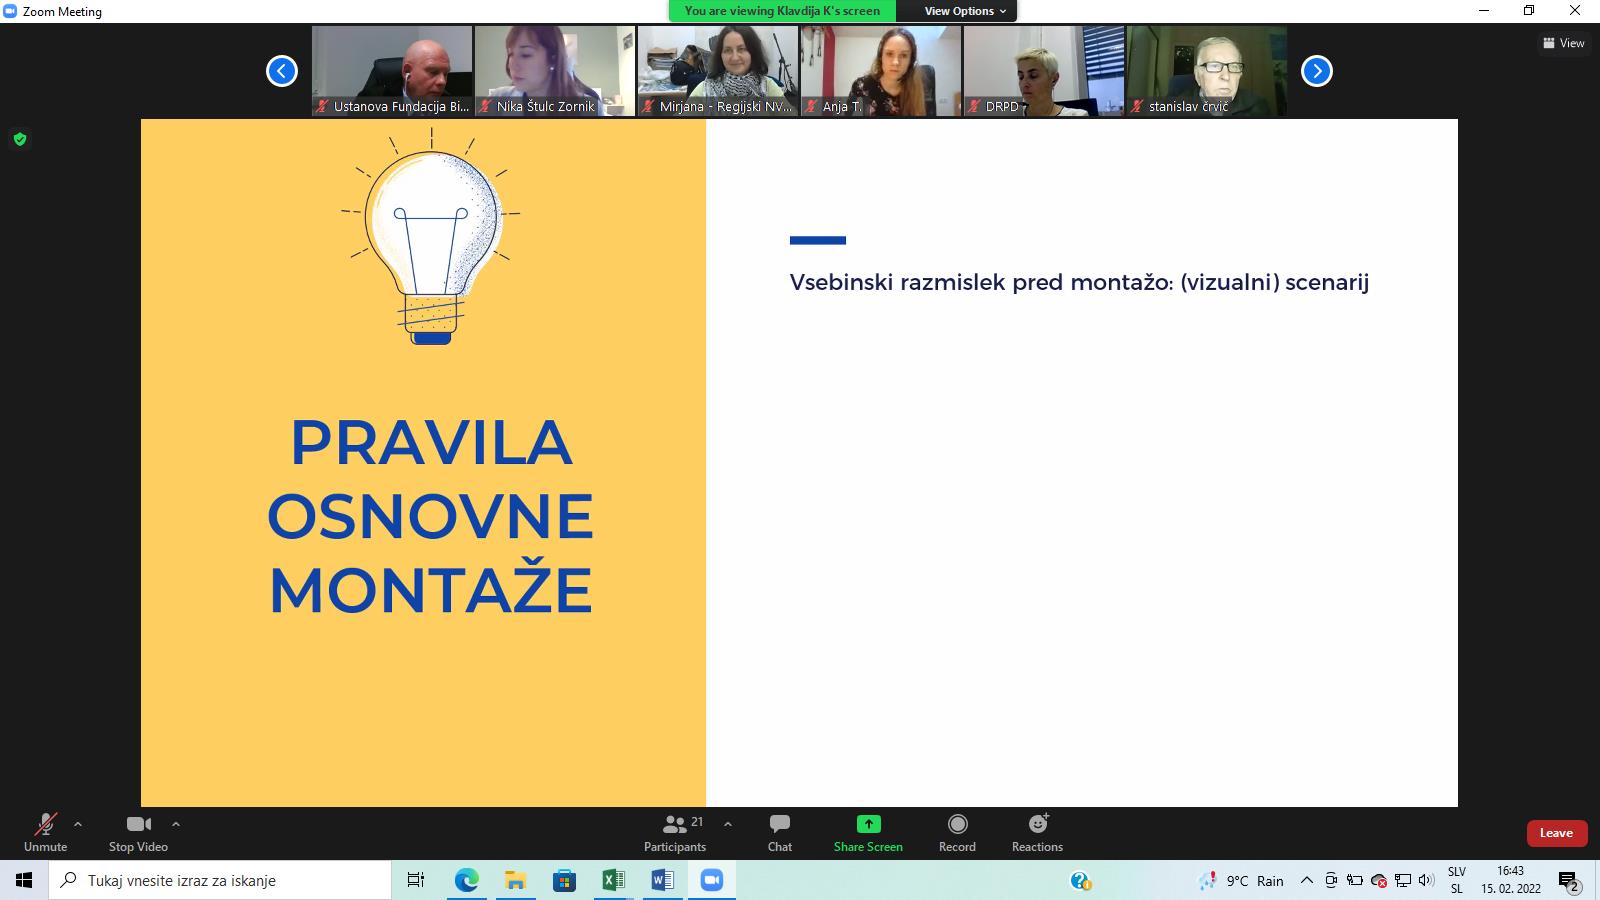Open the Participants list
1600x900 pixels.
coord(675,832)
